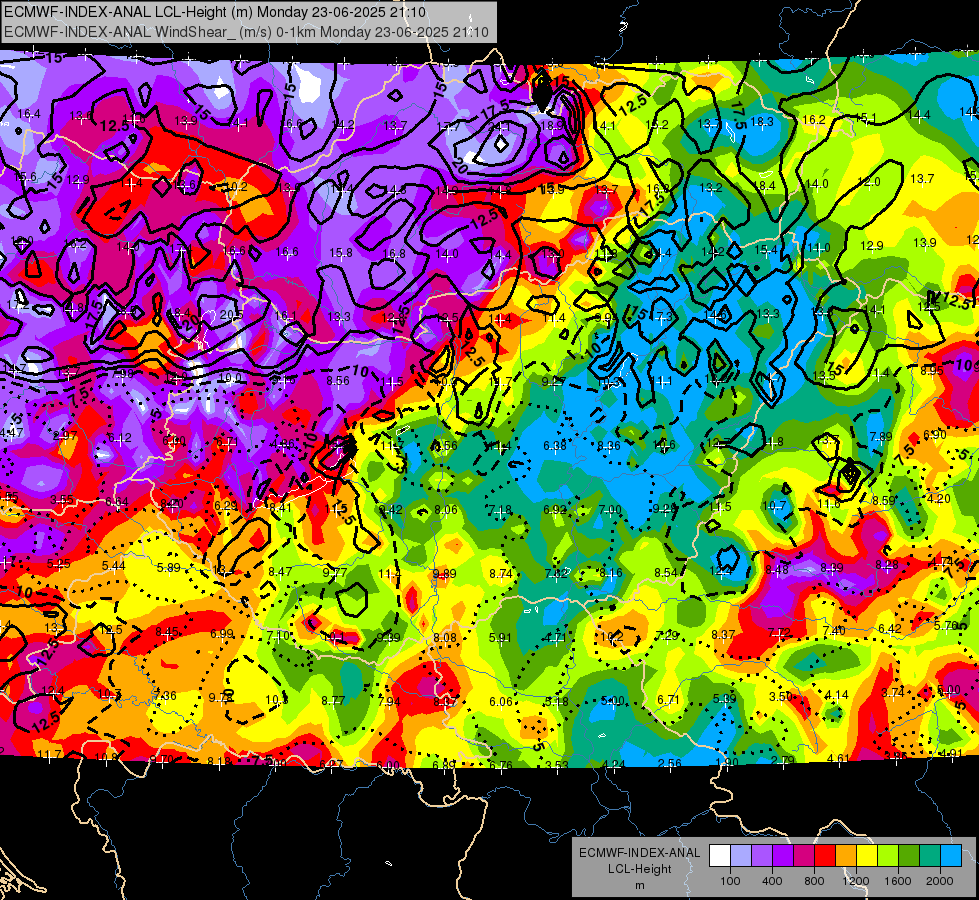The height and width of the screenshot is (900, 979).
Task: Click the wind shear value 5.39
Action: pyautogui.click(x=724, y=698)
